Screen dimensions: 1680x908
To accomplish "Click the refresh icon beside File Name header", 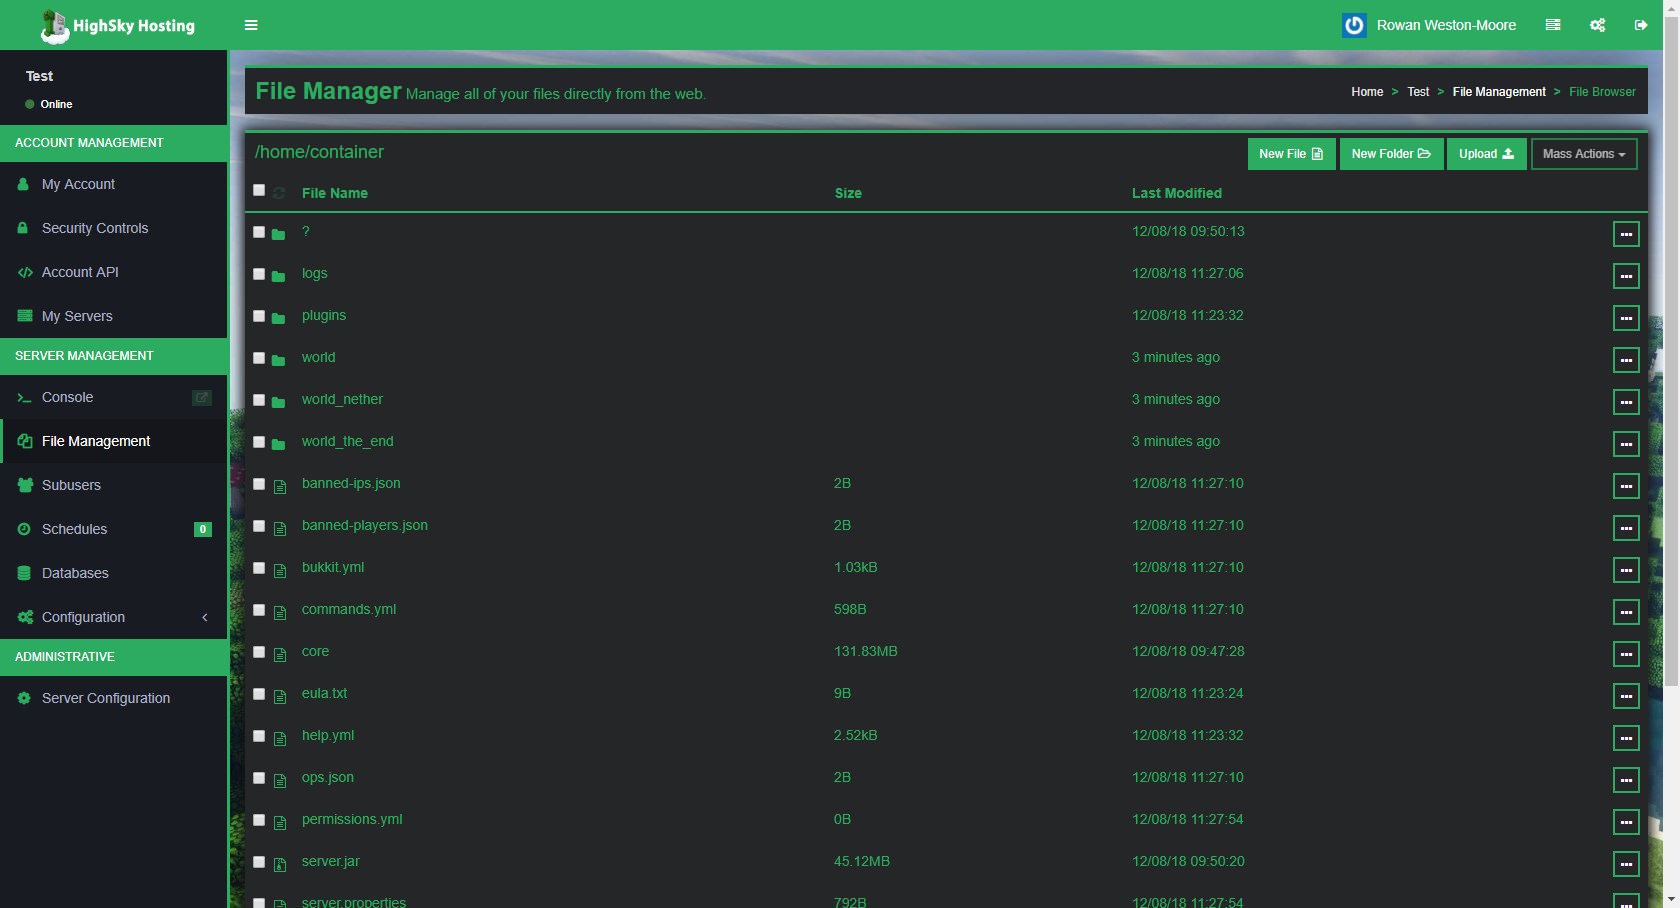I will click(x=279, y=193).
